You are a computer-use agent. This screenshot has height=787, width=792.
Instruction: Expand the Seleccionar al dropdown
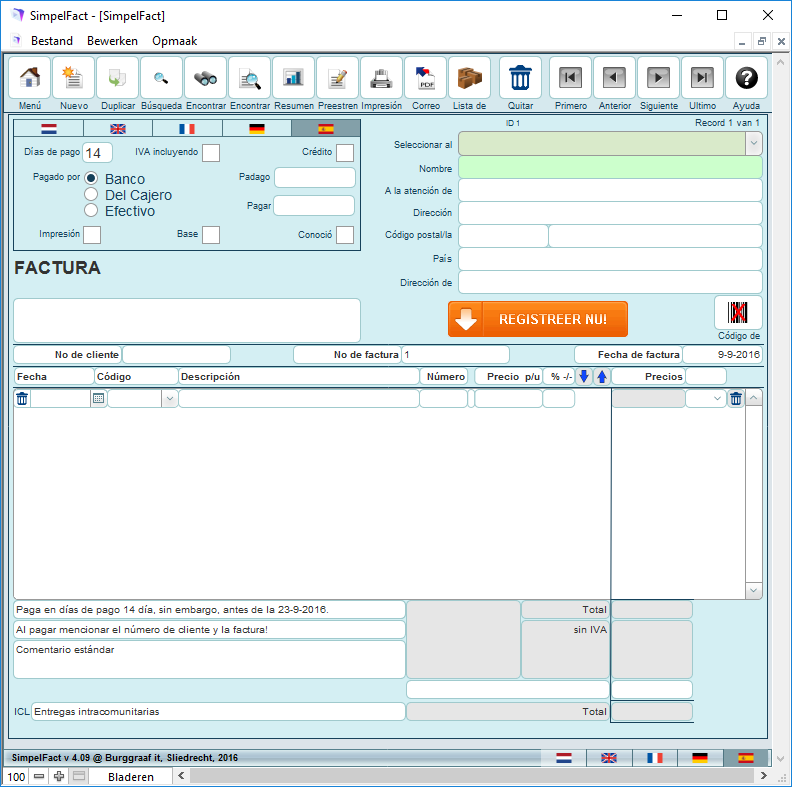point(753,144)
